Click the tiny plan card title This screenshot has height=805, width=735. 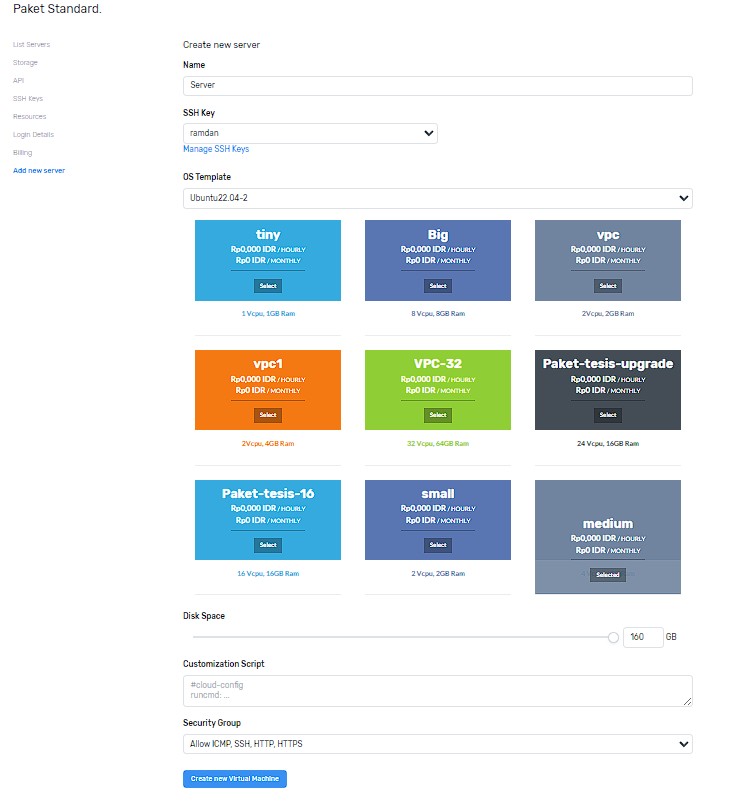pyautogui.click(x=268, y=235)
